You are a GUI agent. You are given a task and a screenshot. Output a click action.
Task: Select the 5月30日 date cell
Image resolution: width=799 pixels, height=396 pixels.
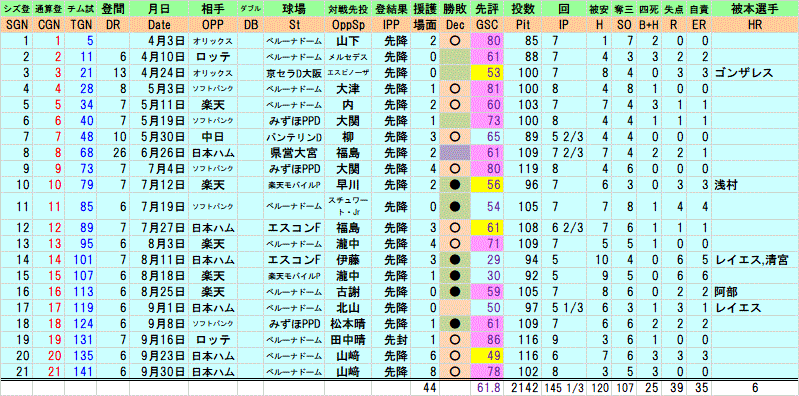tap(158, 136)
